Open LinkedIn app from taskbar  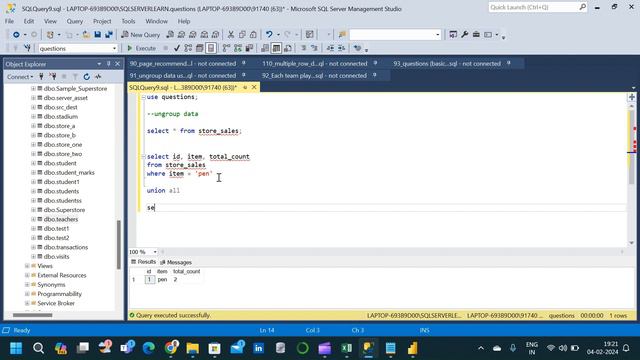(258, 348)
